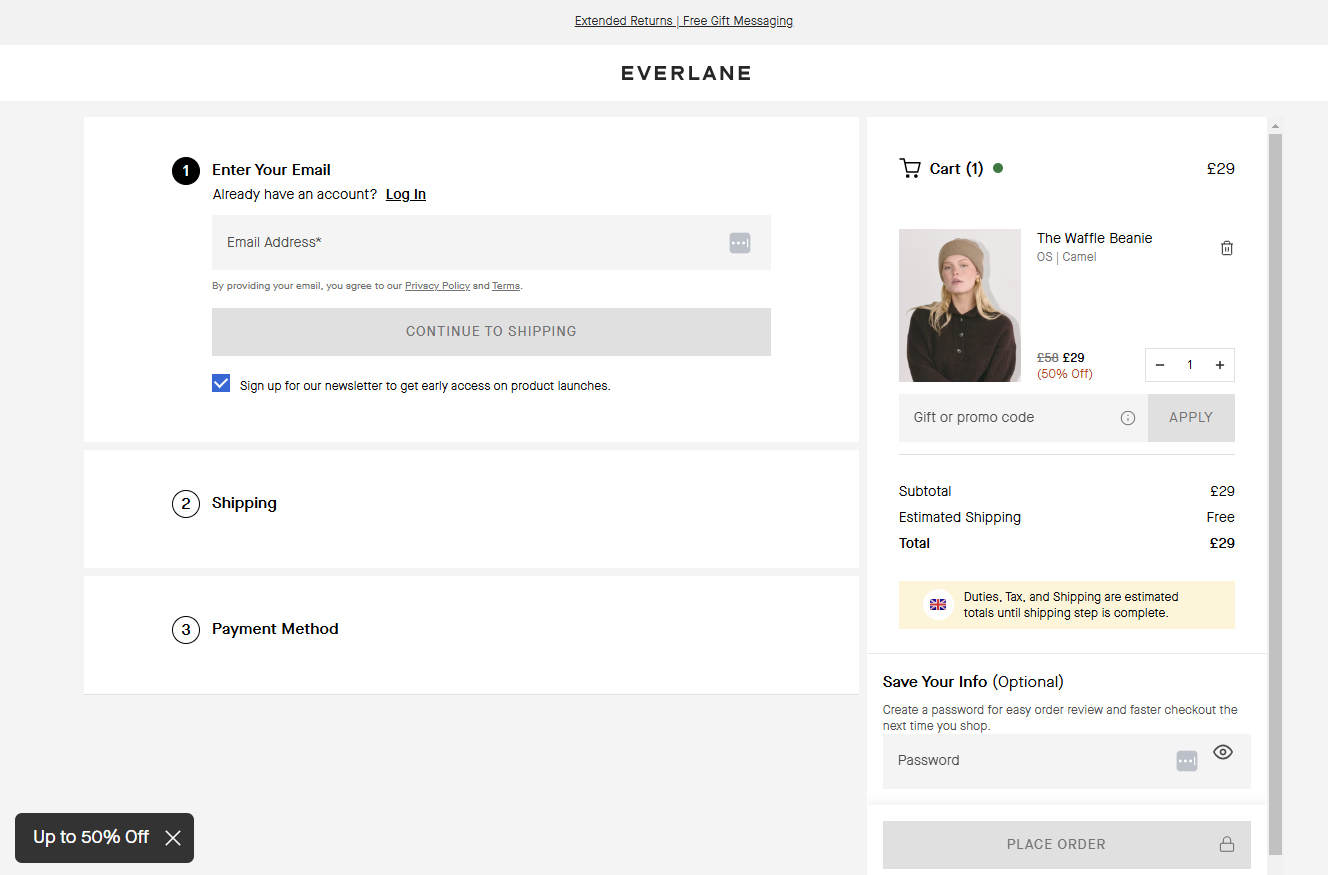The height and width of the screenshot is (875, 1328).
Task: Click the scrollbar up arrow
Action: click(1275, 126)
